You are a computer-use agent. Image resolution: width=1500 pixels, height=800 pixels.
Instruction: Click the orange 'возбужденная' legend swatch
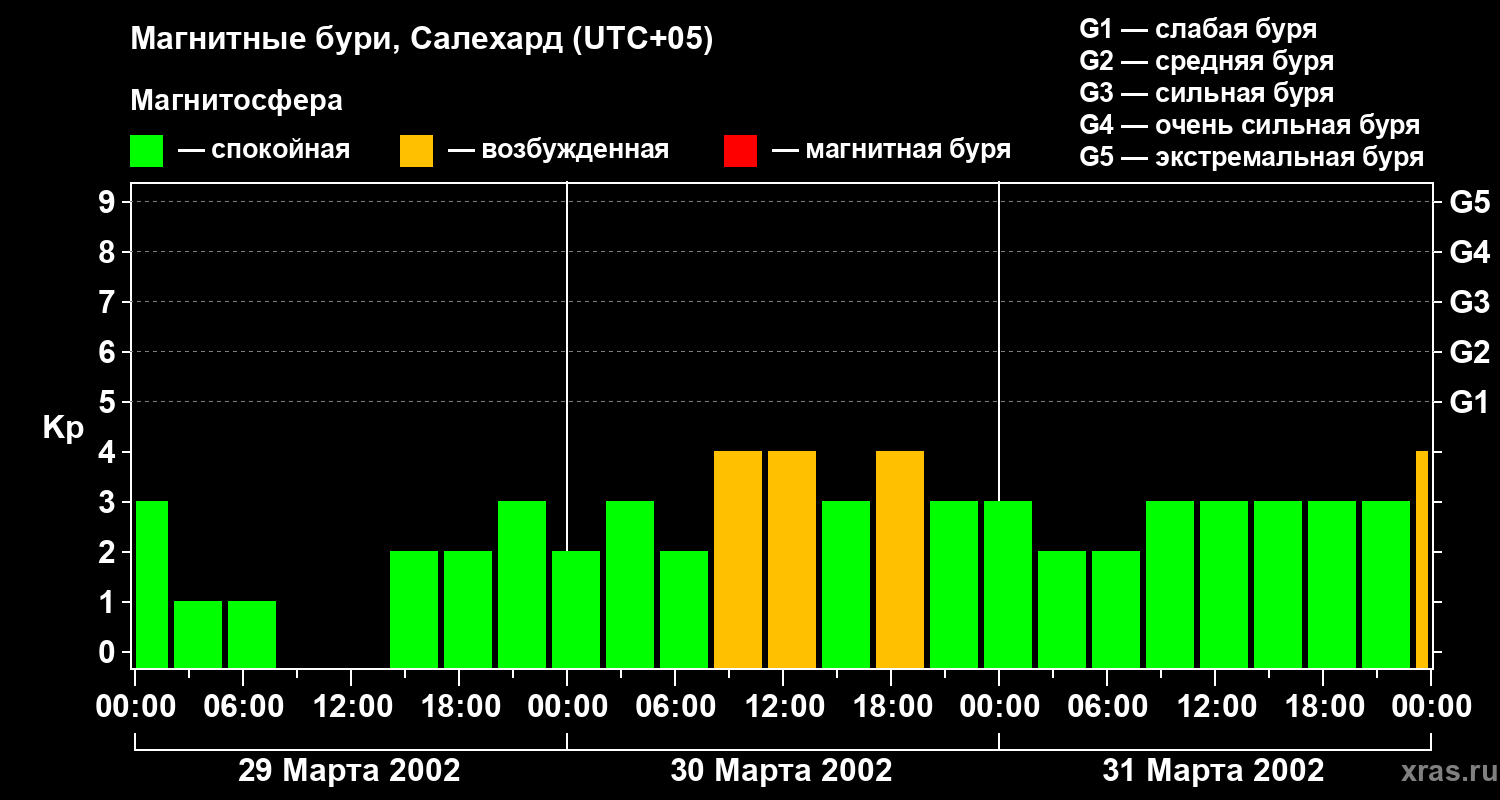click(x=416, y=151)
